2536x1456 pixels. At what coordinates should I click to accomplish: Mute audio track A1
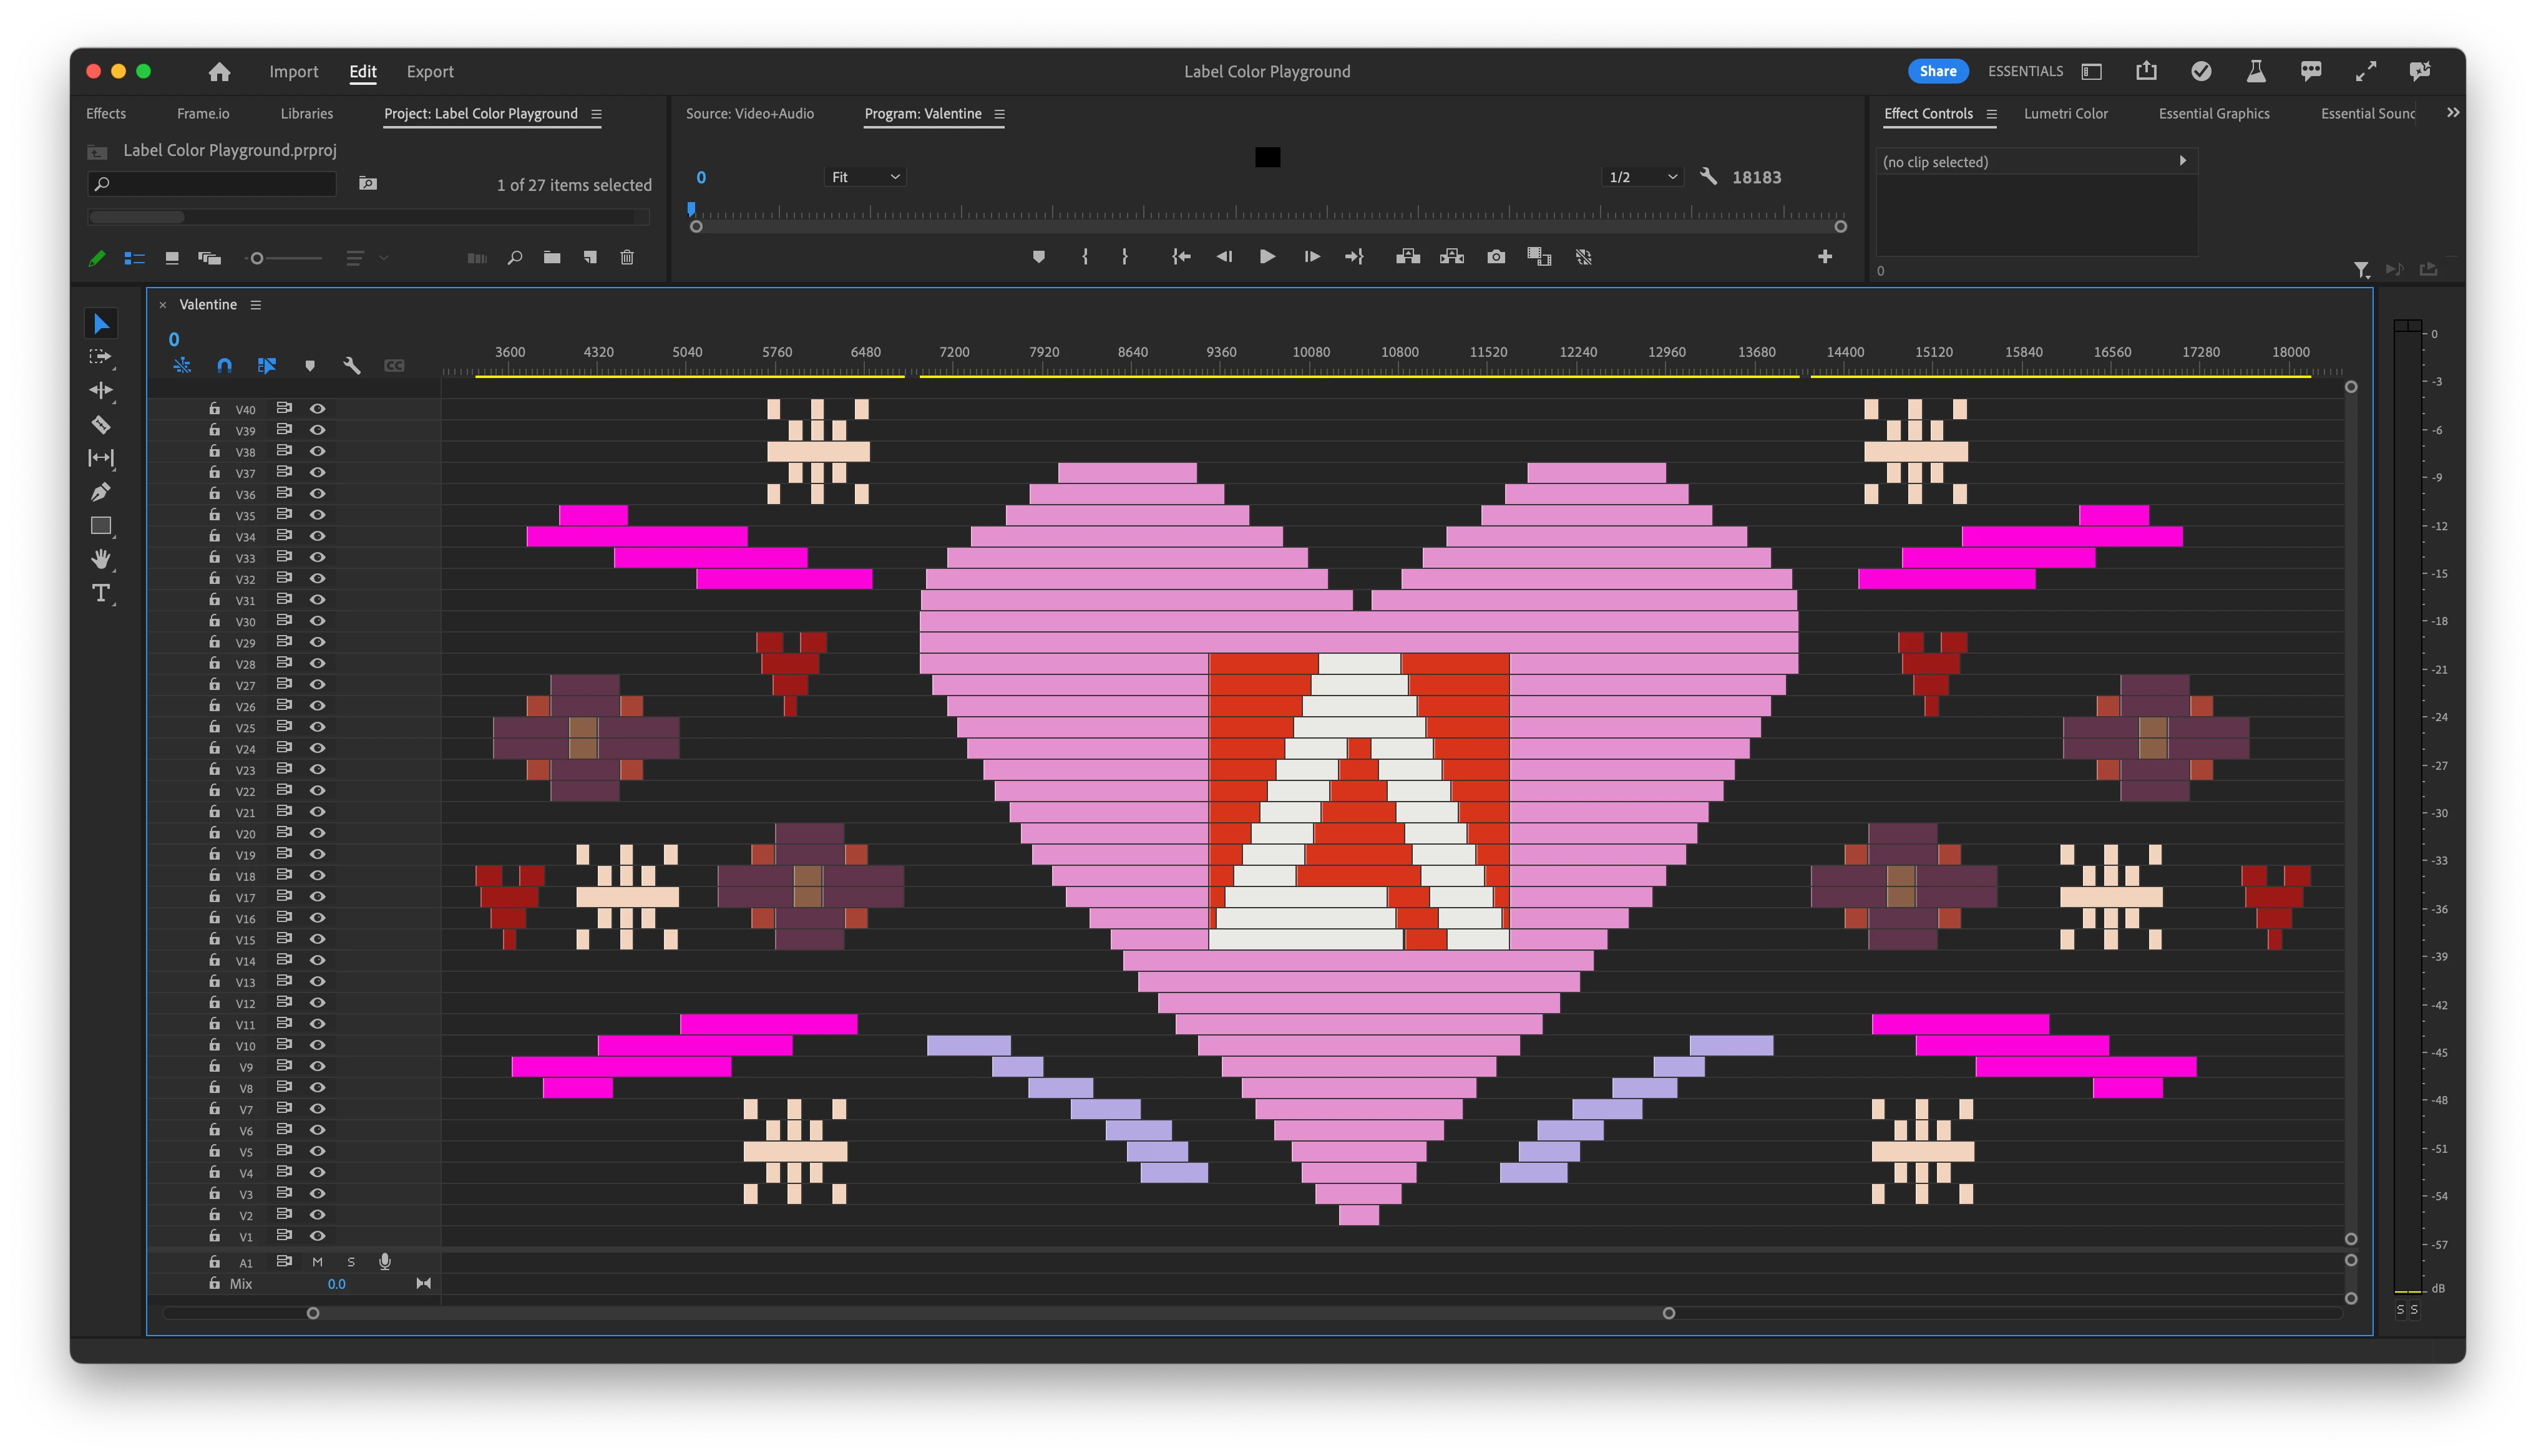[x=317, y=1262]
